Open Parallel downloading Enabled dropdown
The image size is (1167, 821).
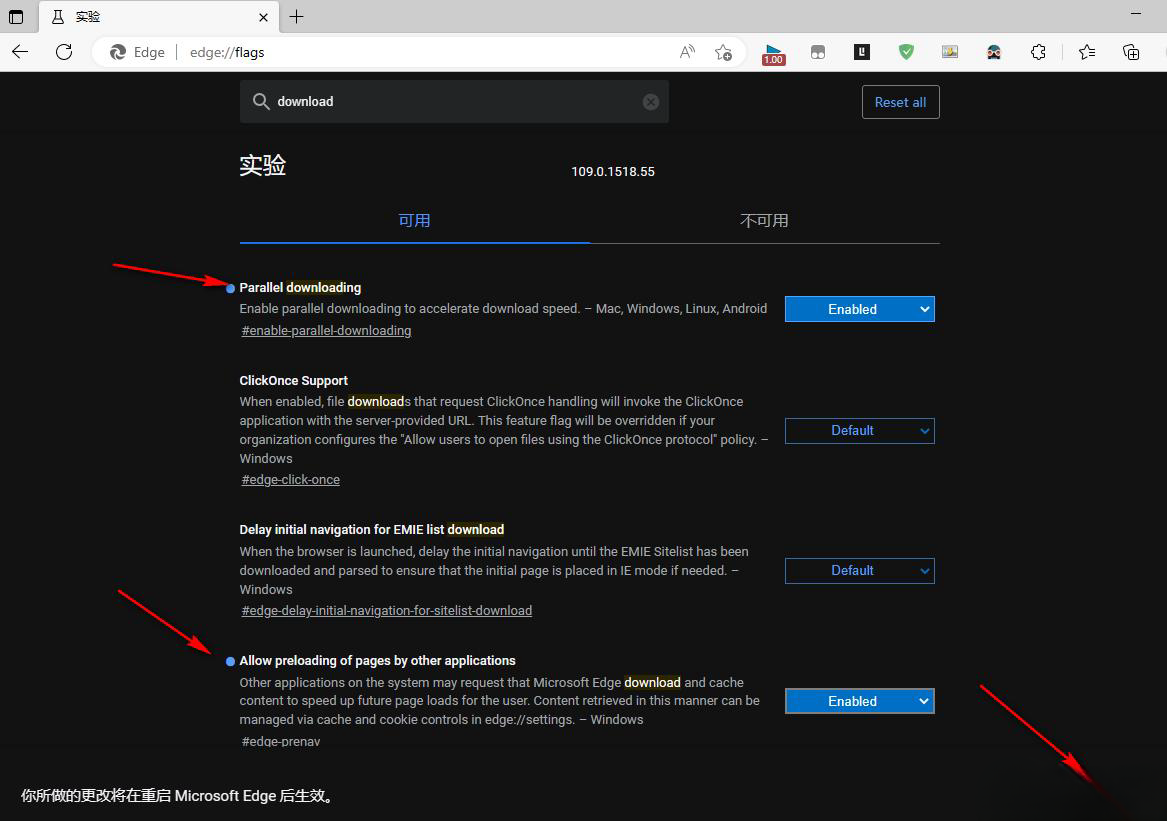point(860,309)
